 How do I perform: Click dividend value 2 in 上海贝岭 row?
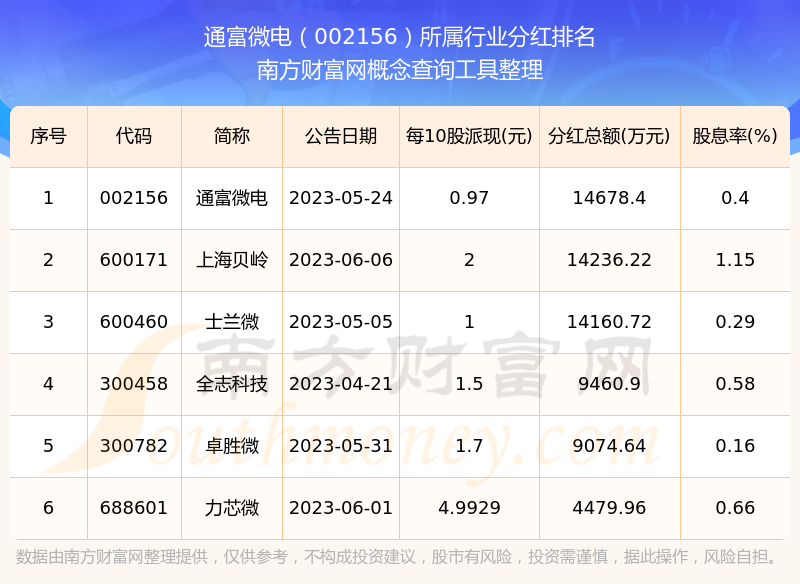469,260
